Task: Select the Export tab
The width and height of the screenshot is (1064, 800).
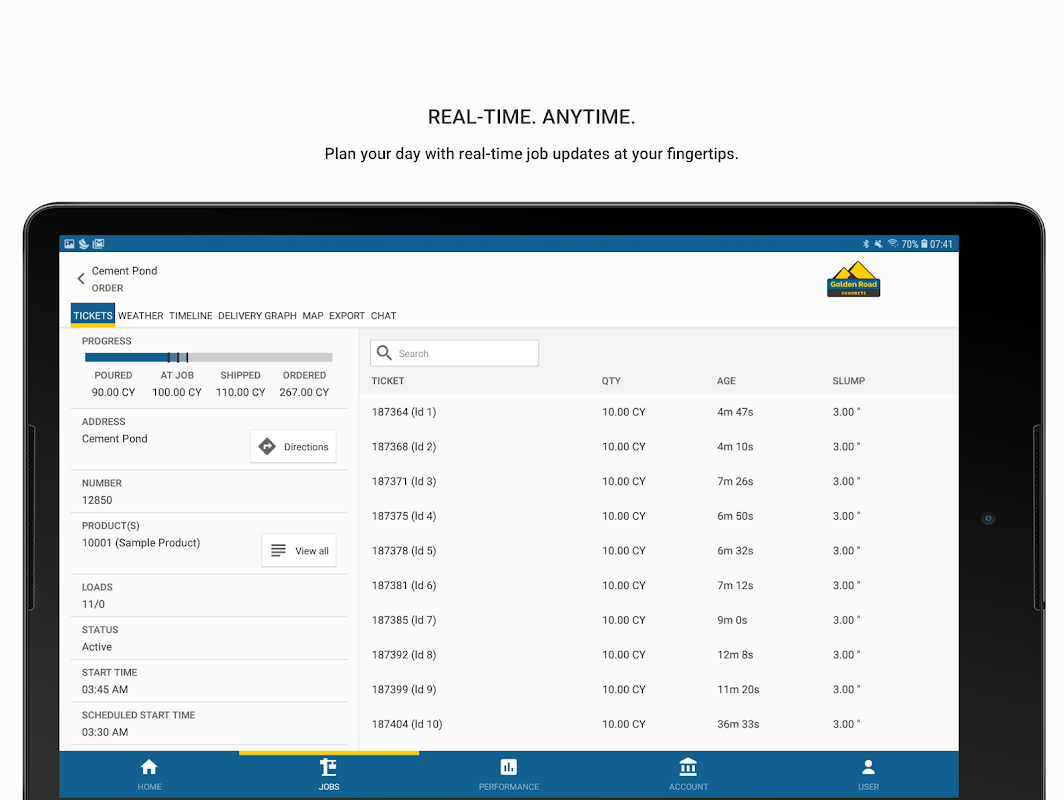Action: pos(347,316)
